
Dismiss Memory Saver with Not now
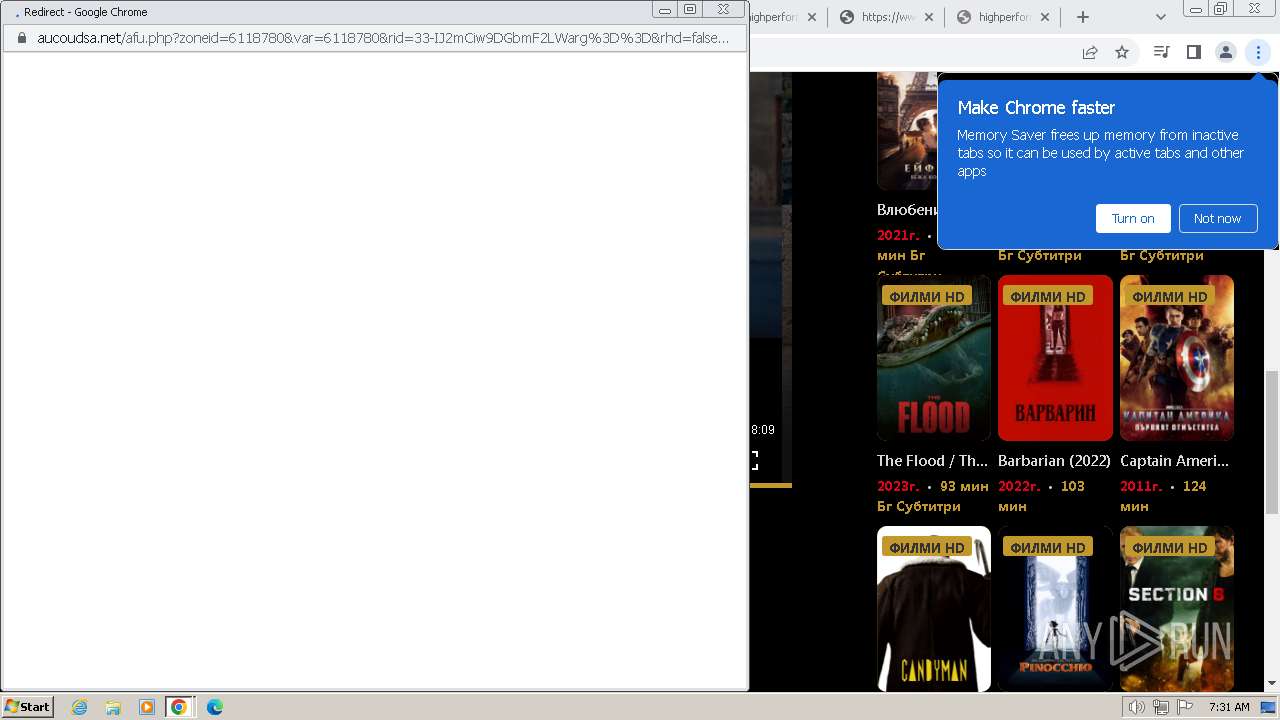click(1217, 218)
